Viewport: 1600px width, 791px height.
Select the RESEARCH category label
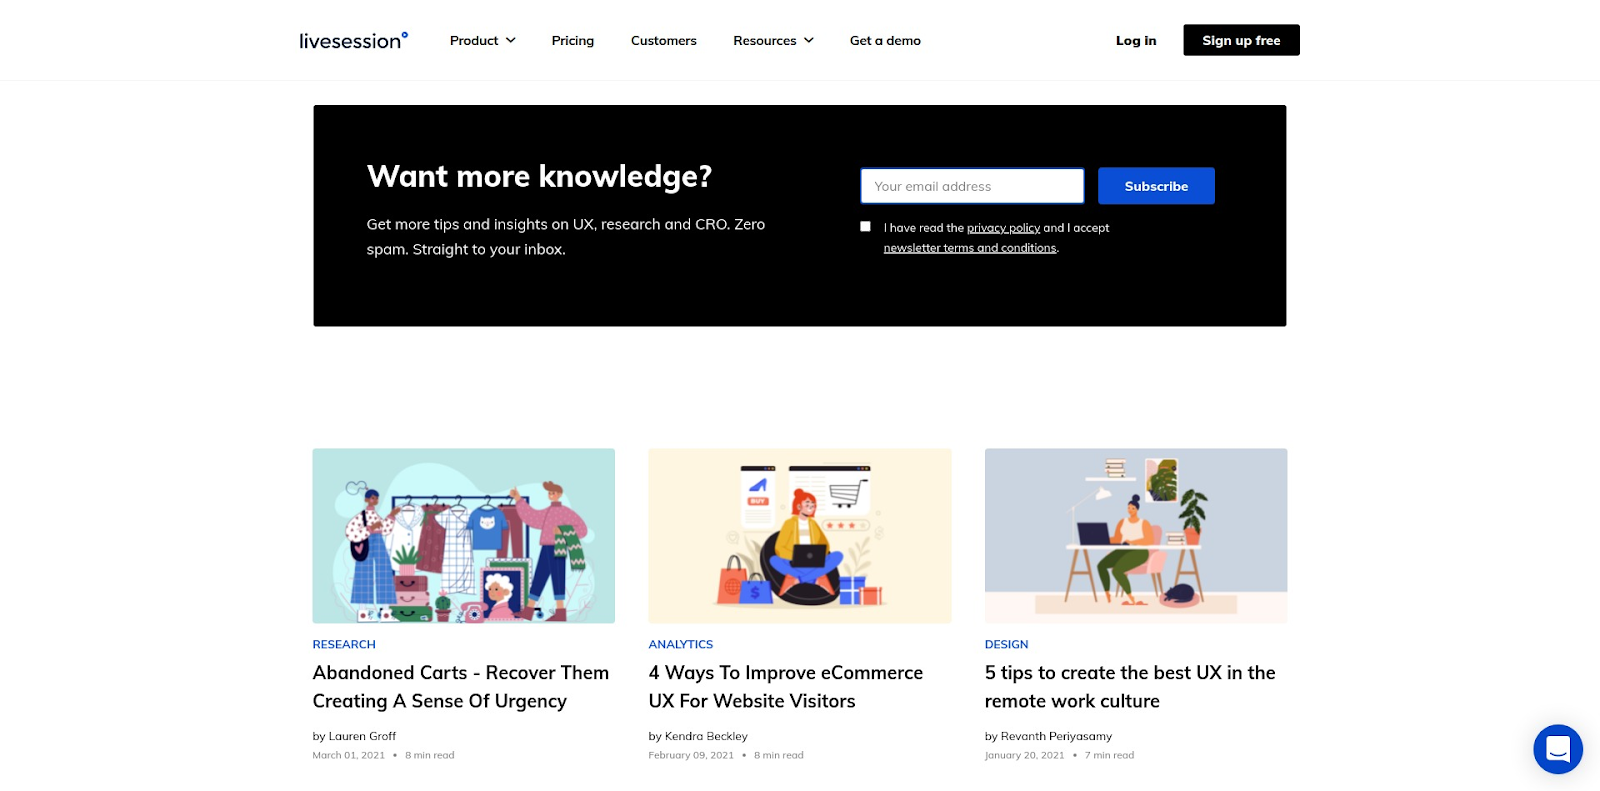(x=344, y=645)
